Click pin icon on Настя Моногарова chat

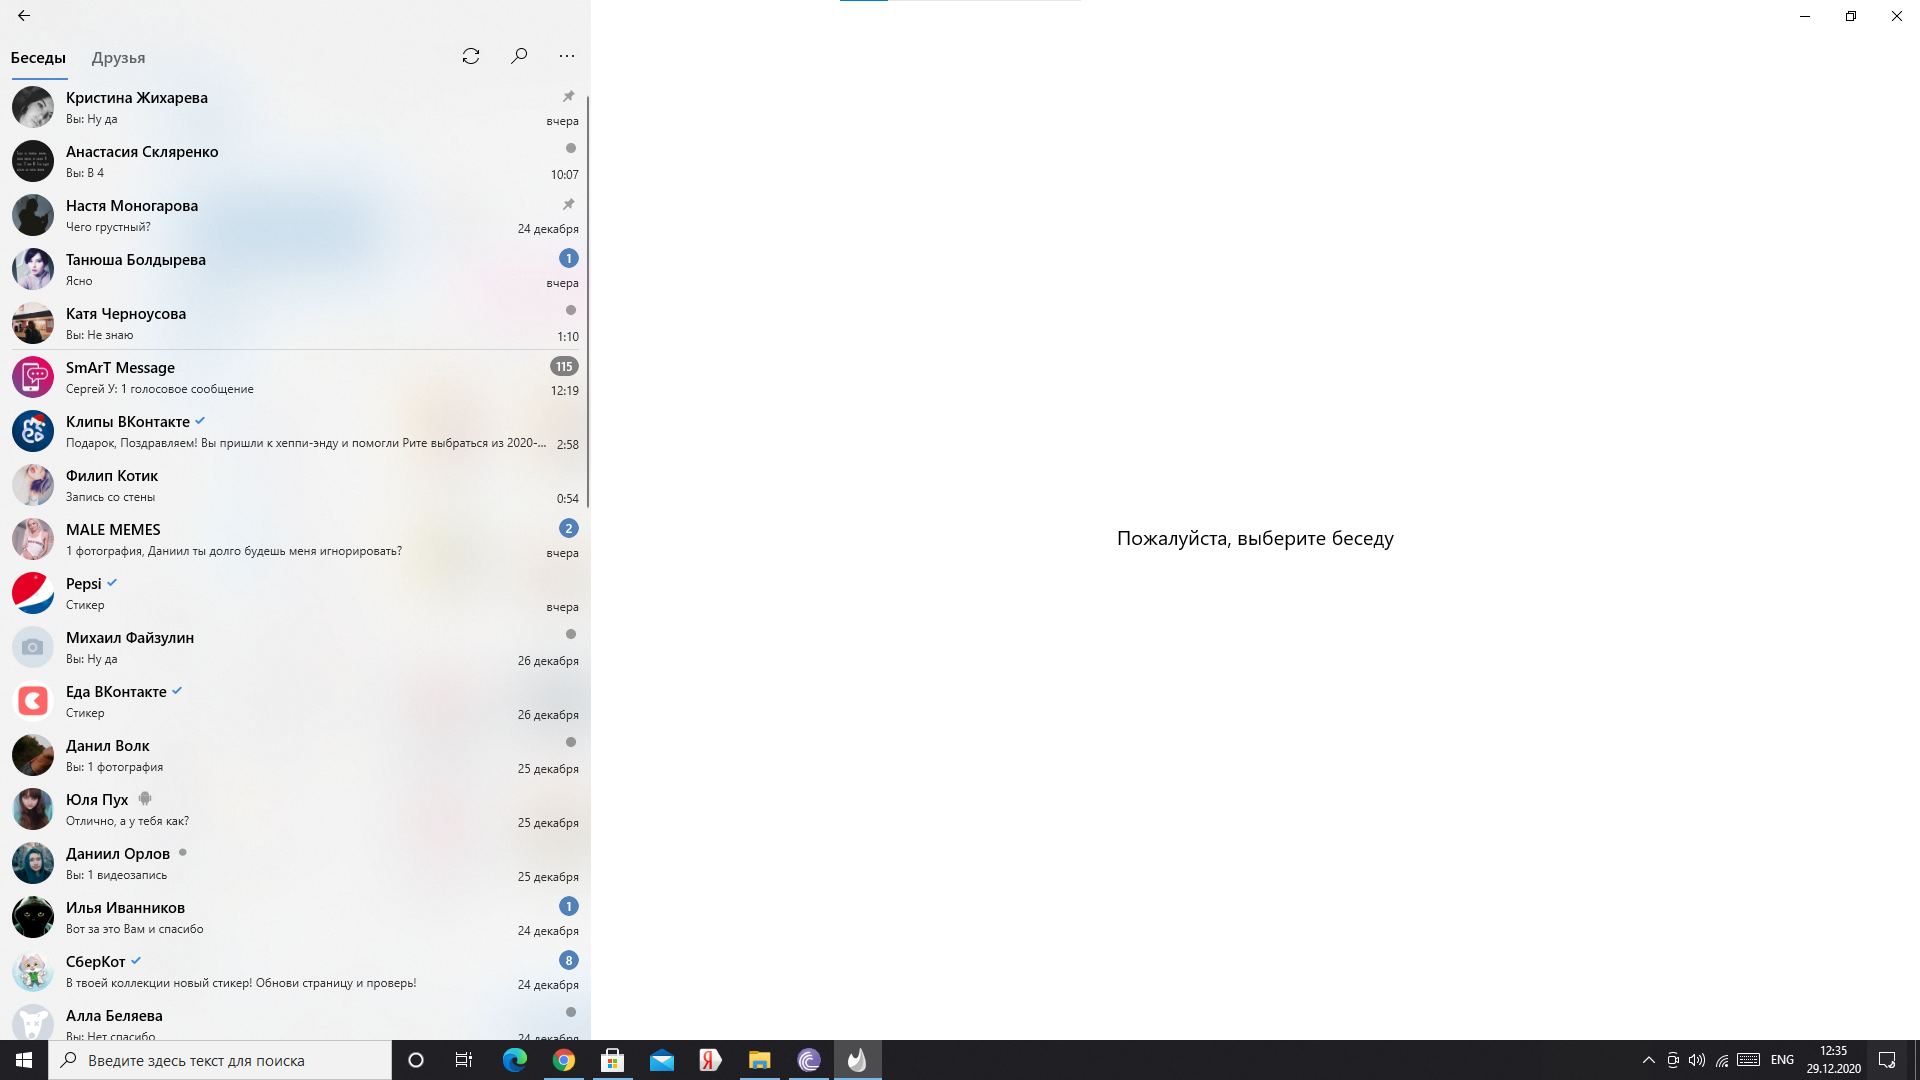(568, 205)
